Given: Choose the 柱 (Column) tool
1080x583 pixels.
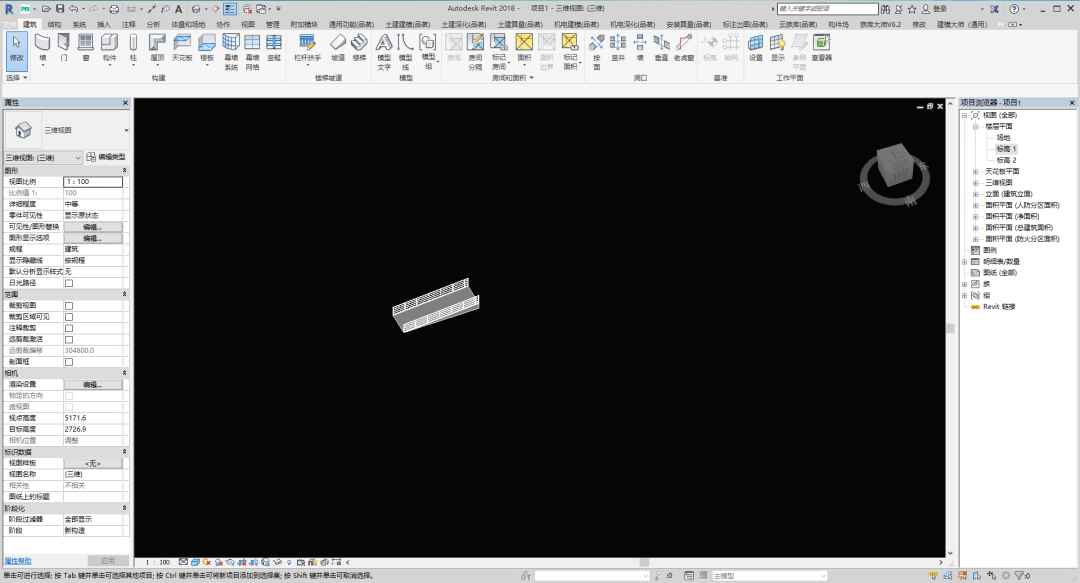Looking at the screenshot, I should tap(133, 48).
